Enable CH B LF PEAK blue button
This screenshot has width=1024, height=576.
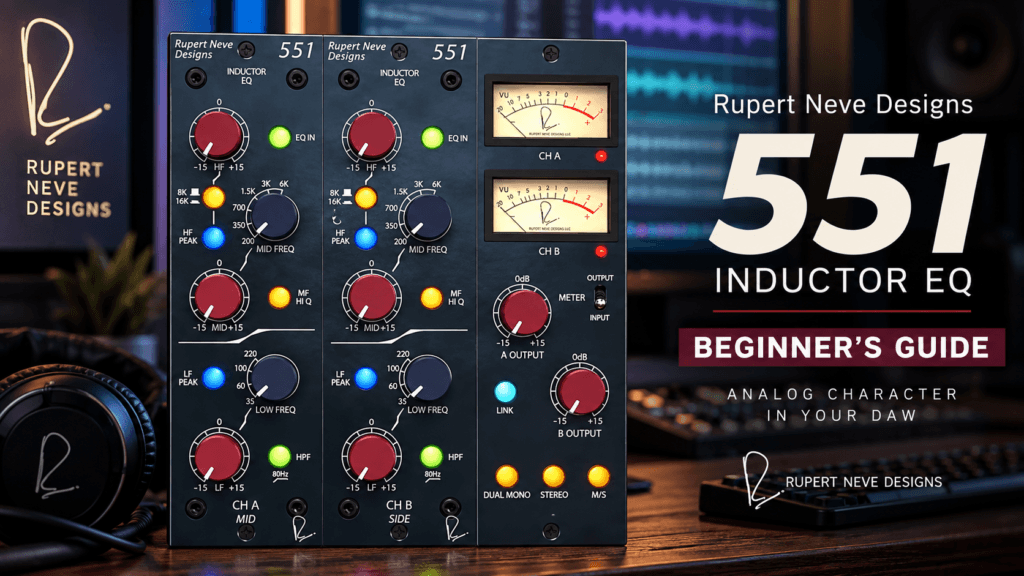(366, 378)
